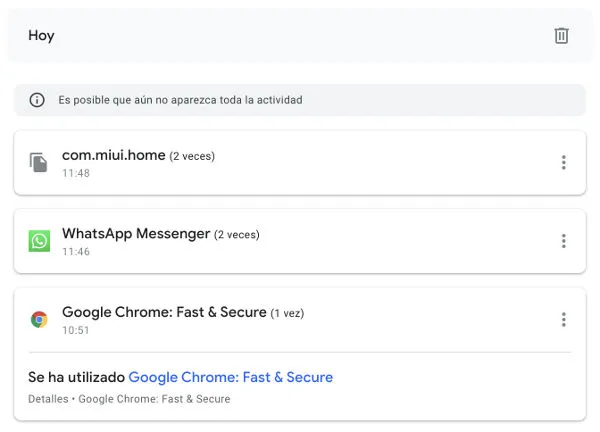The height and width of the screenshot is (432, 600).
Task: Click the 11:48 timestamp
Action: [76, 173]
